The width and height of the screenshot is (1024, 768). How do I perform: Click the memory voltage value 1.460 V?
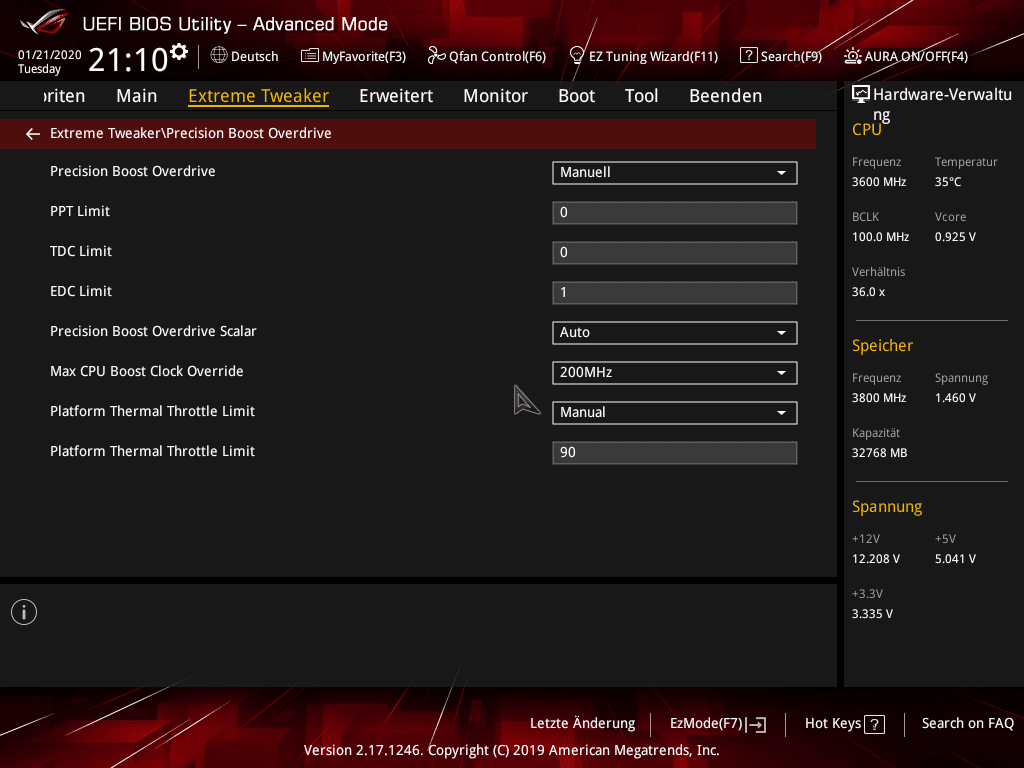(x=955, y=398)
